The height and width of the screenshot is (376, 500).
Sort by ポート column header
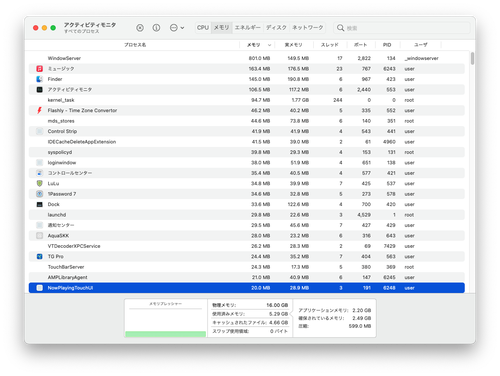360,45
